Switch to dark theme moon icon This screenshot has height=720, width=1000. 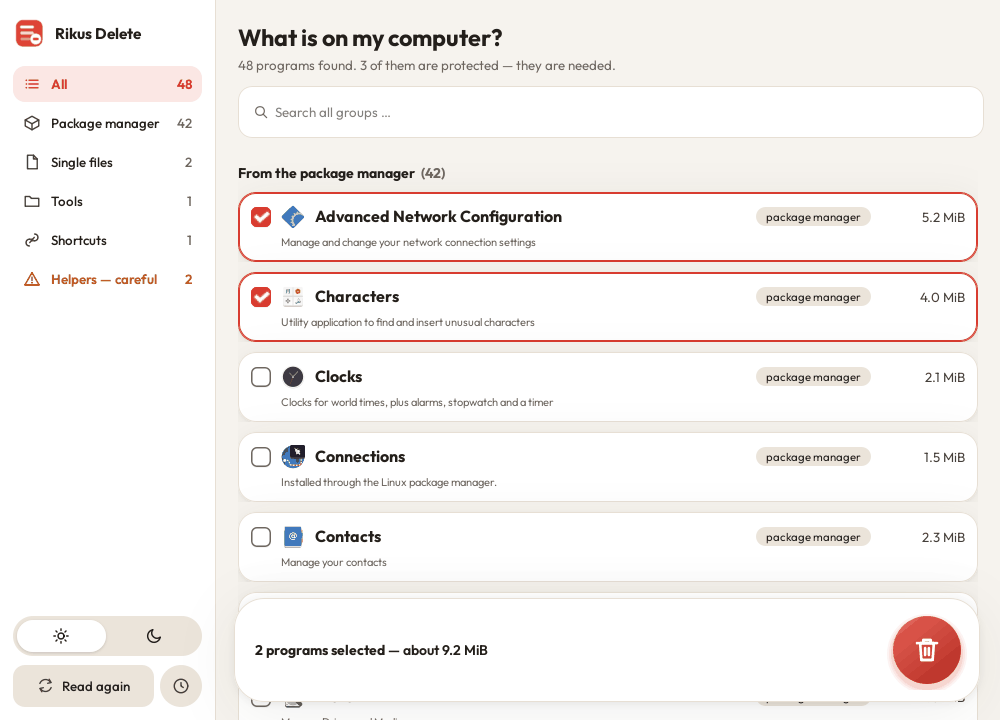click(154, 636)
